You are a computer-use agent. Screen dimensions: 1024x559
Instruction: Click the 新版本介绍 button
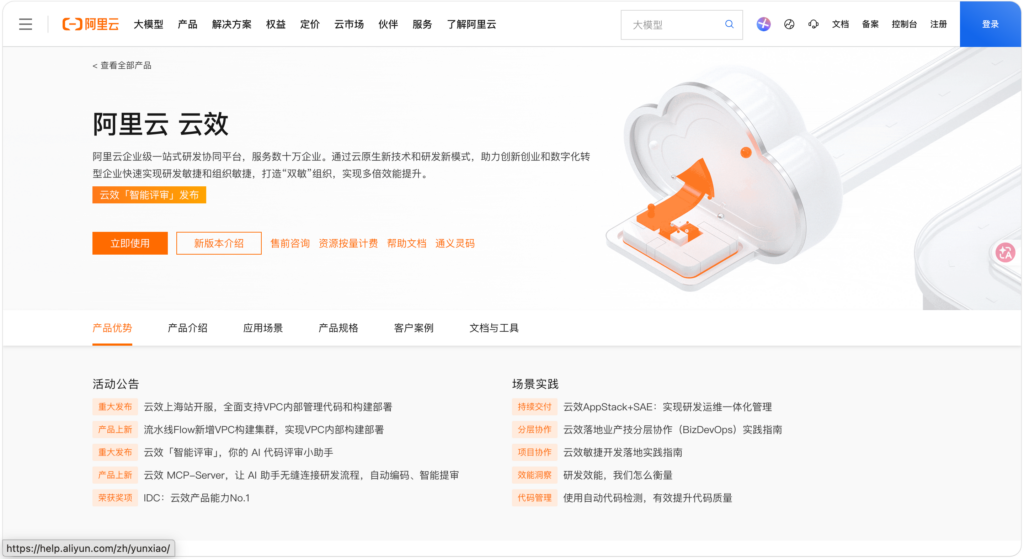(x=219, y=243)
